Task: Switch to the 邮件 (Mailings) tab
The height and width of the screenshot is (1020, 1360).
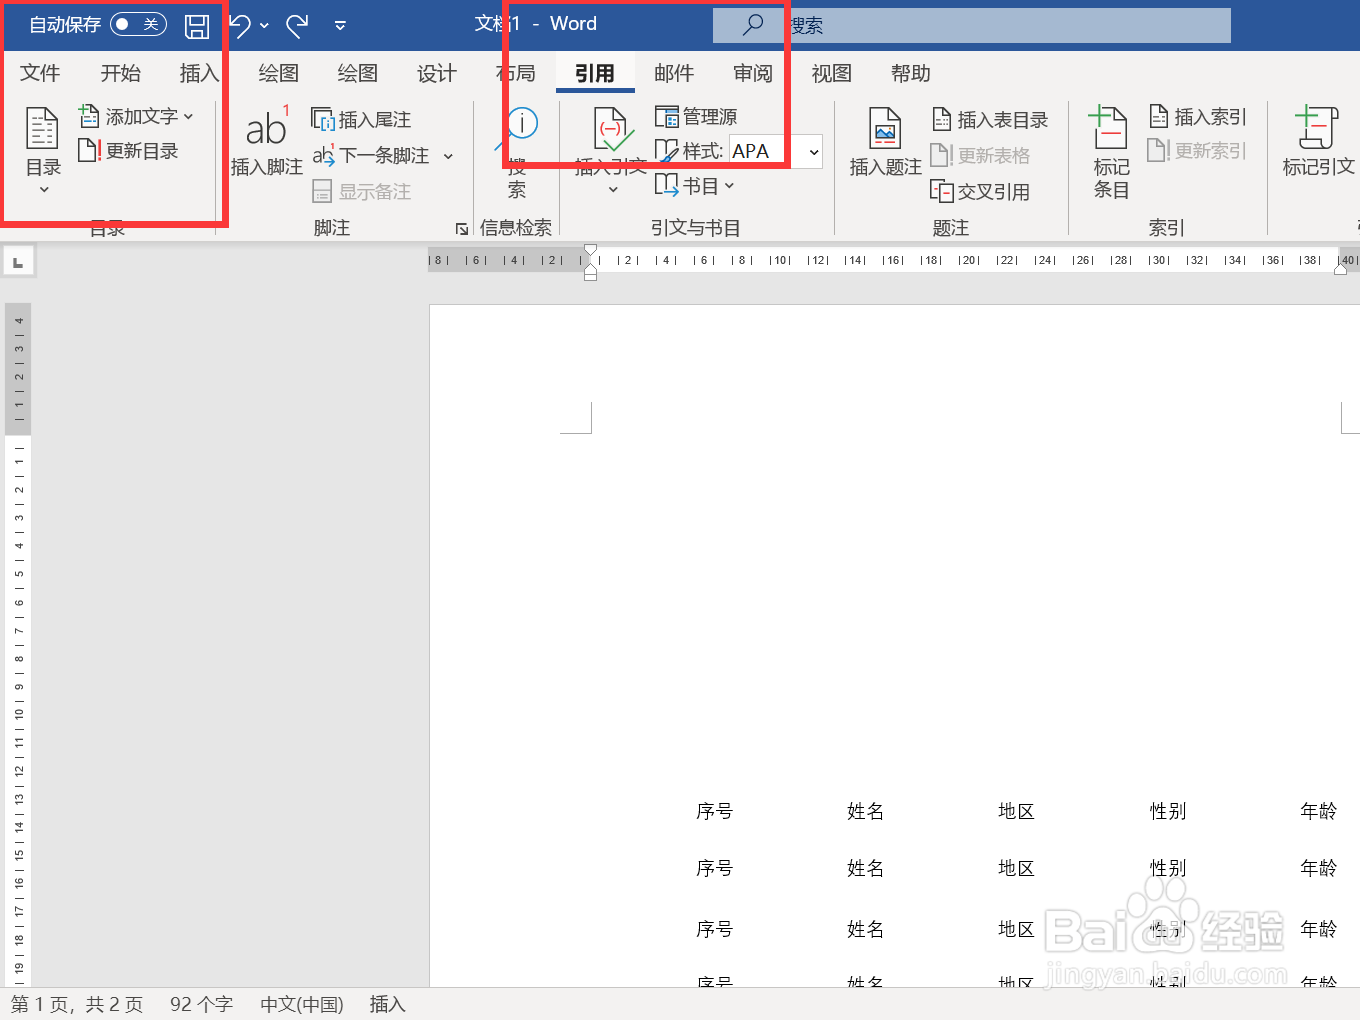Action: (x=674, y=73)
